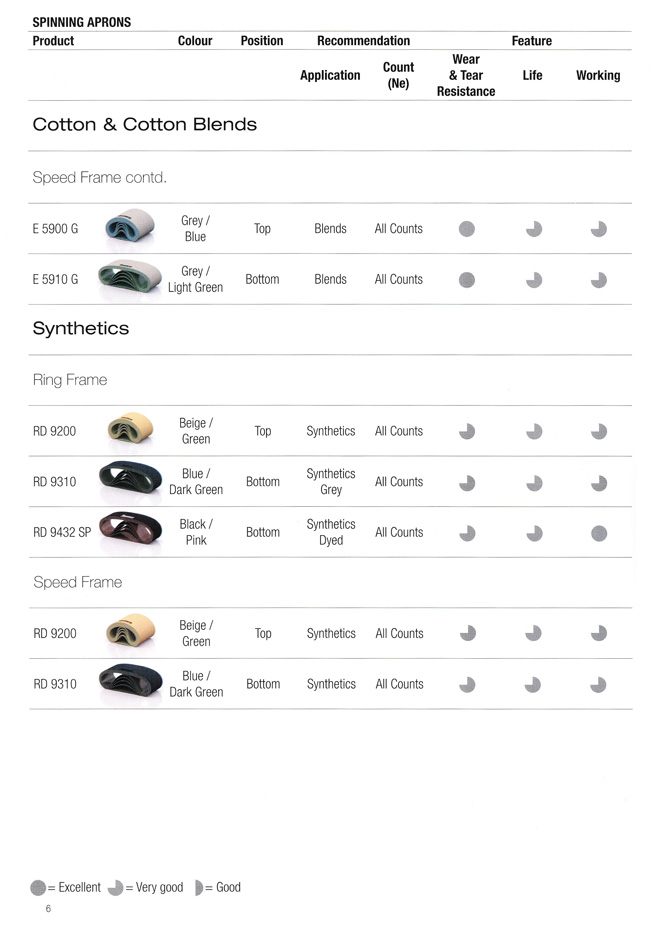This screenshot has width=650, height=925.
Task: Click the Wear & Tear Resistance header
Action: 466,75
